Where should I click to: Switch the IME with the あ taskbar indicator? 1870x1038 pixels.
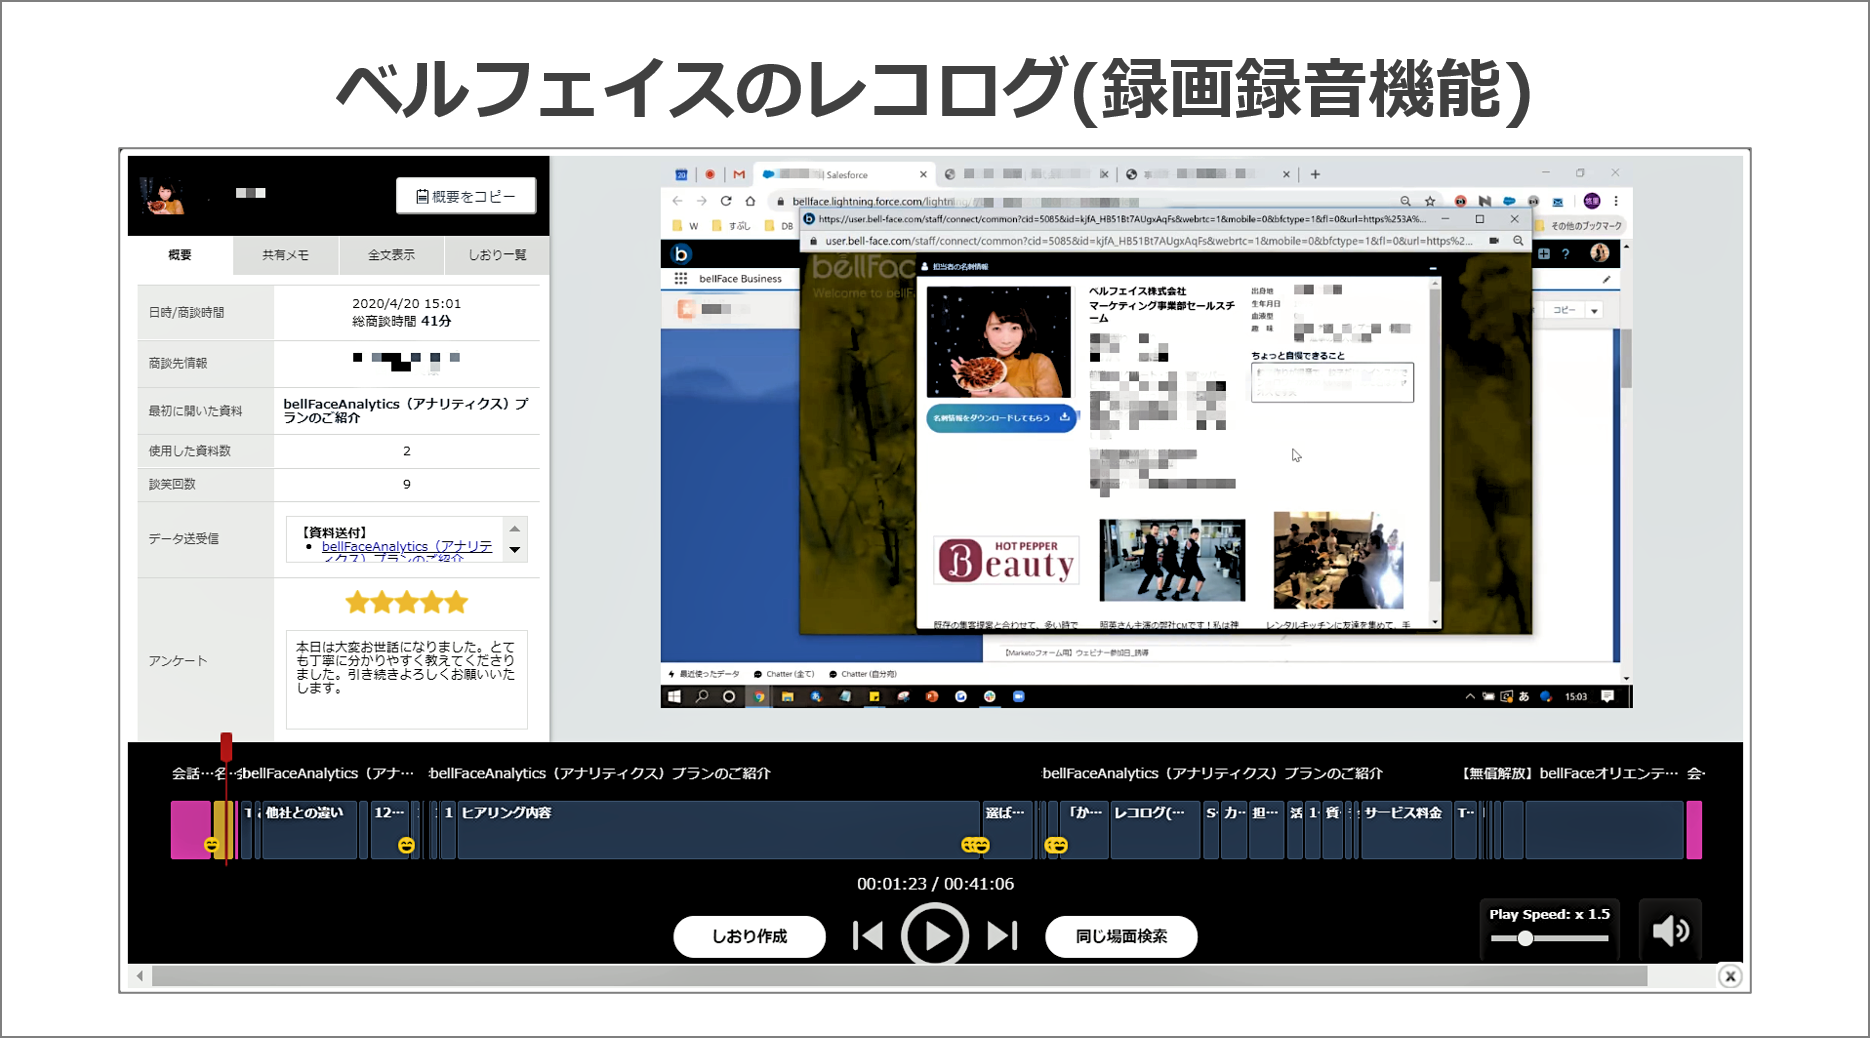[1523, 697]
